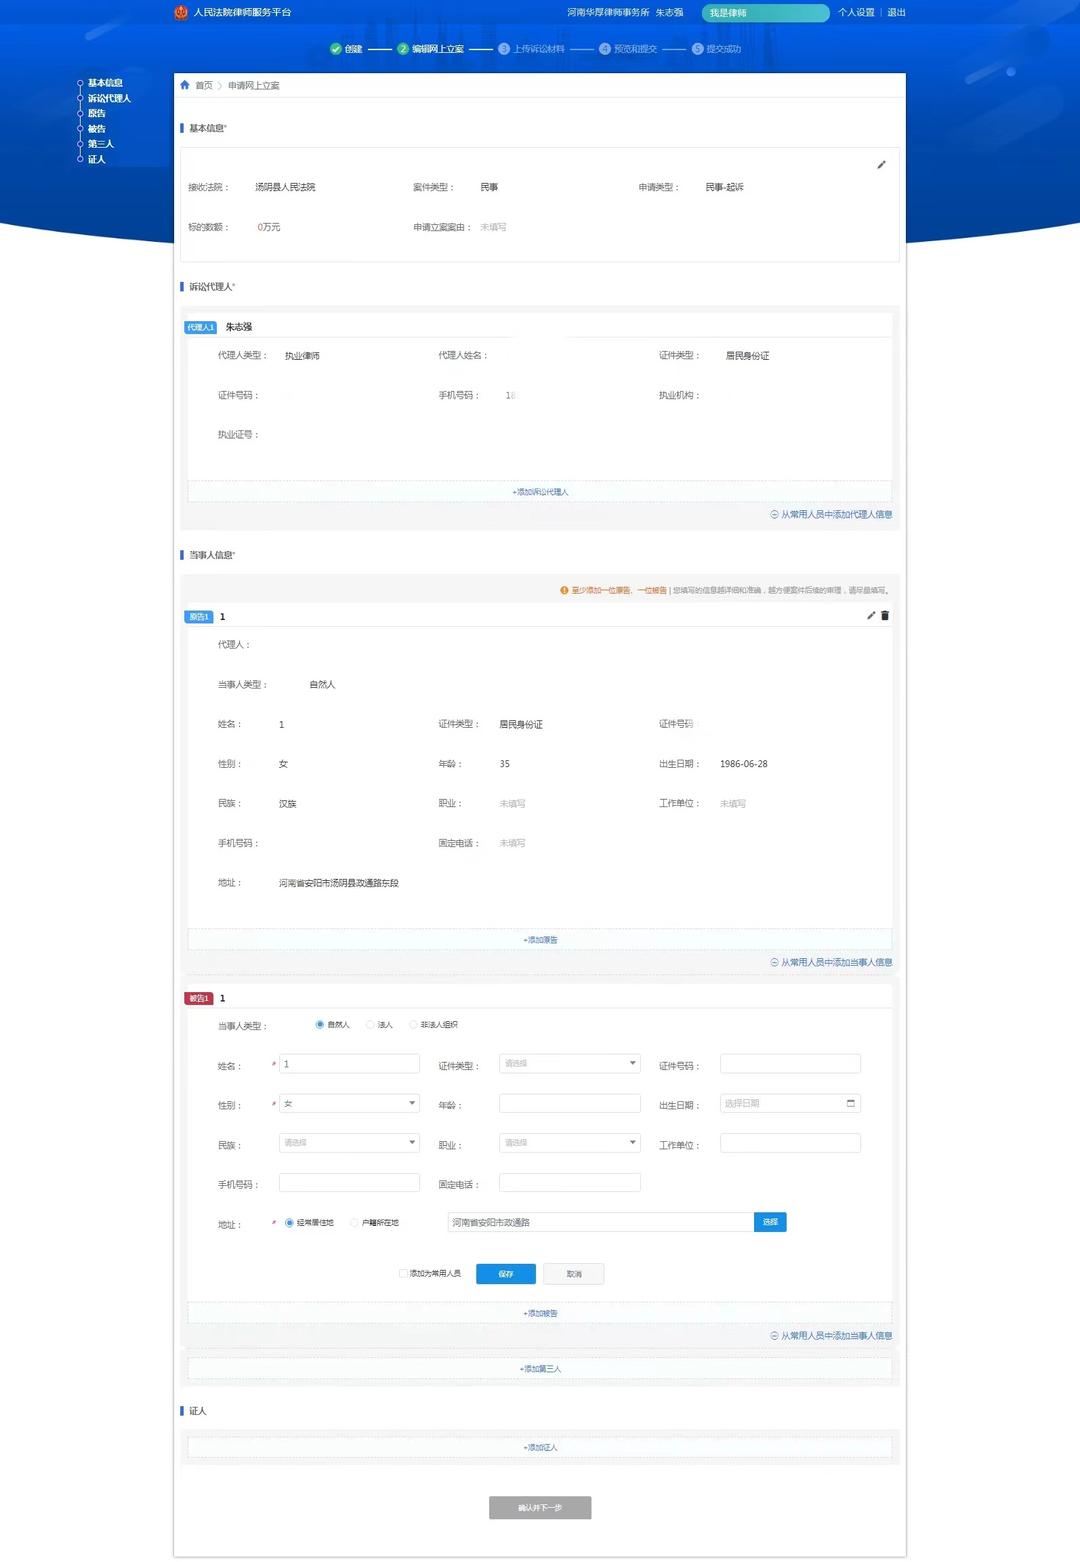
Task: Delete 原告1 using the trash icon
Action: [885, 616]
